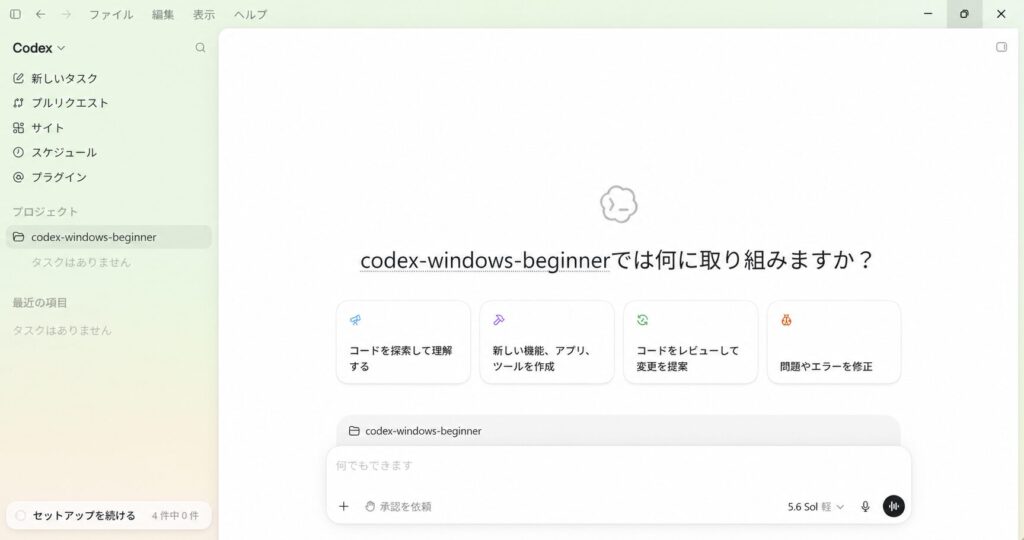This screenshot has width=1024, height=540.
Task: Click the 最近の項目 section header
Action: (x=40, y=303)
